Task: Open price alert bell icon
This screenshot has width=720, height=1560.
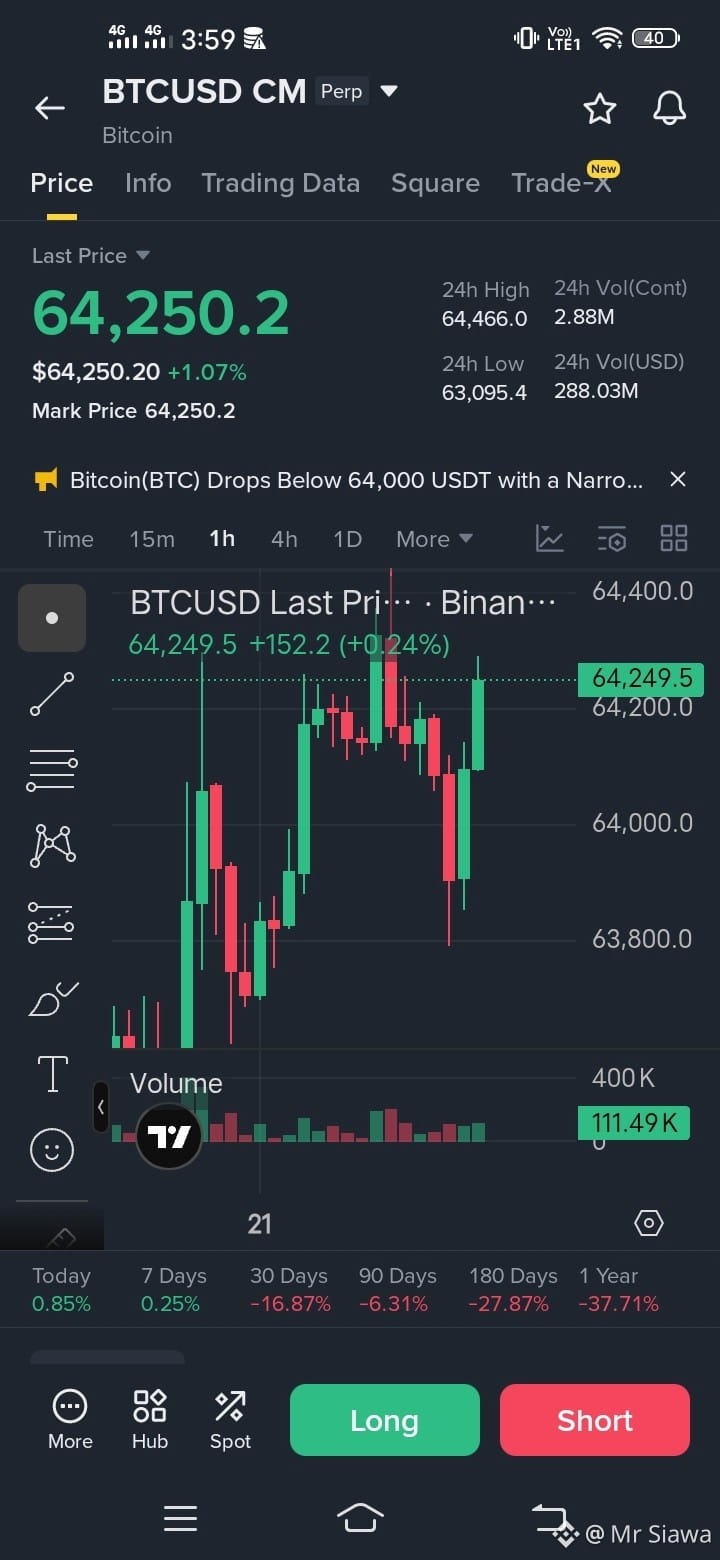Action: tap(669, 108)
